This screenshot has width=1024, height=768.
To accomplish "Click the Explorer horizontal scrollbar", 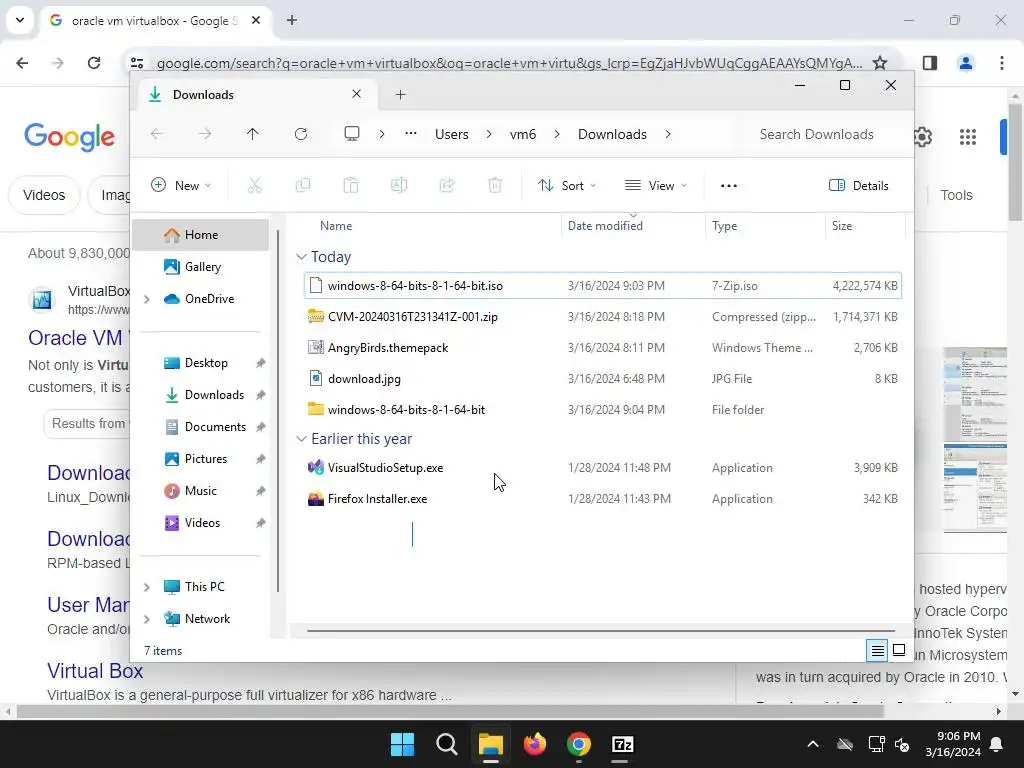I will coord(600,631).
